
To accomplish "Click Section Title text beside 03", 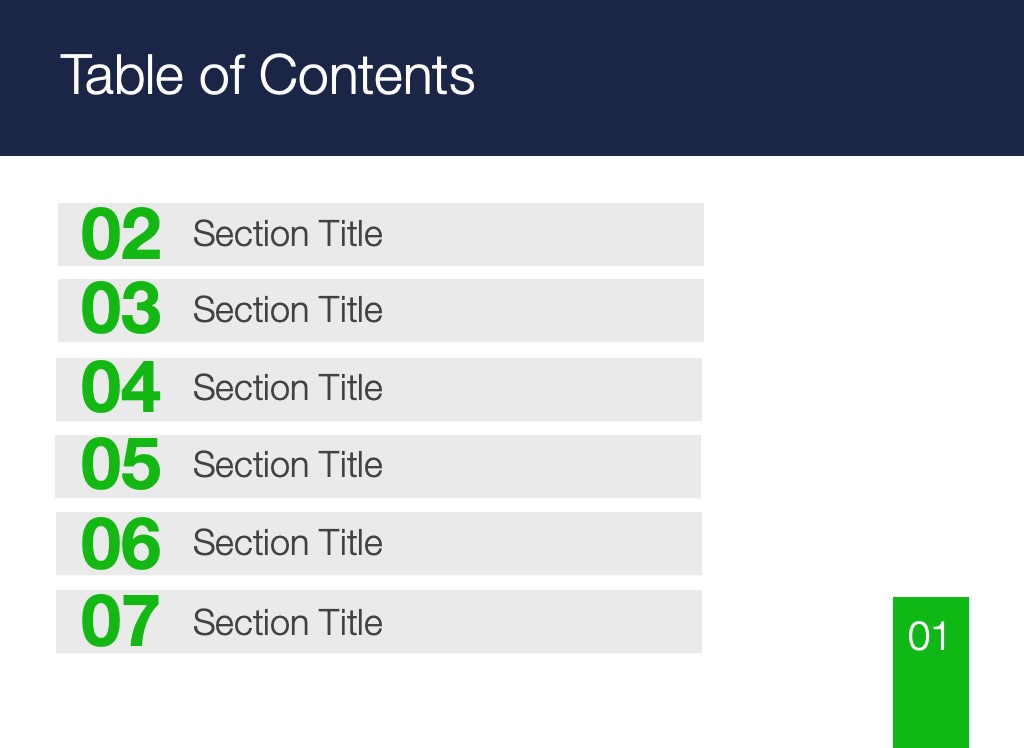I will pyautogui.click(x=287, y=310).
